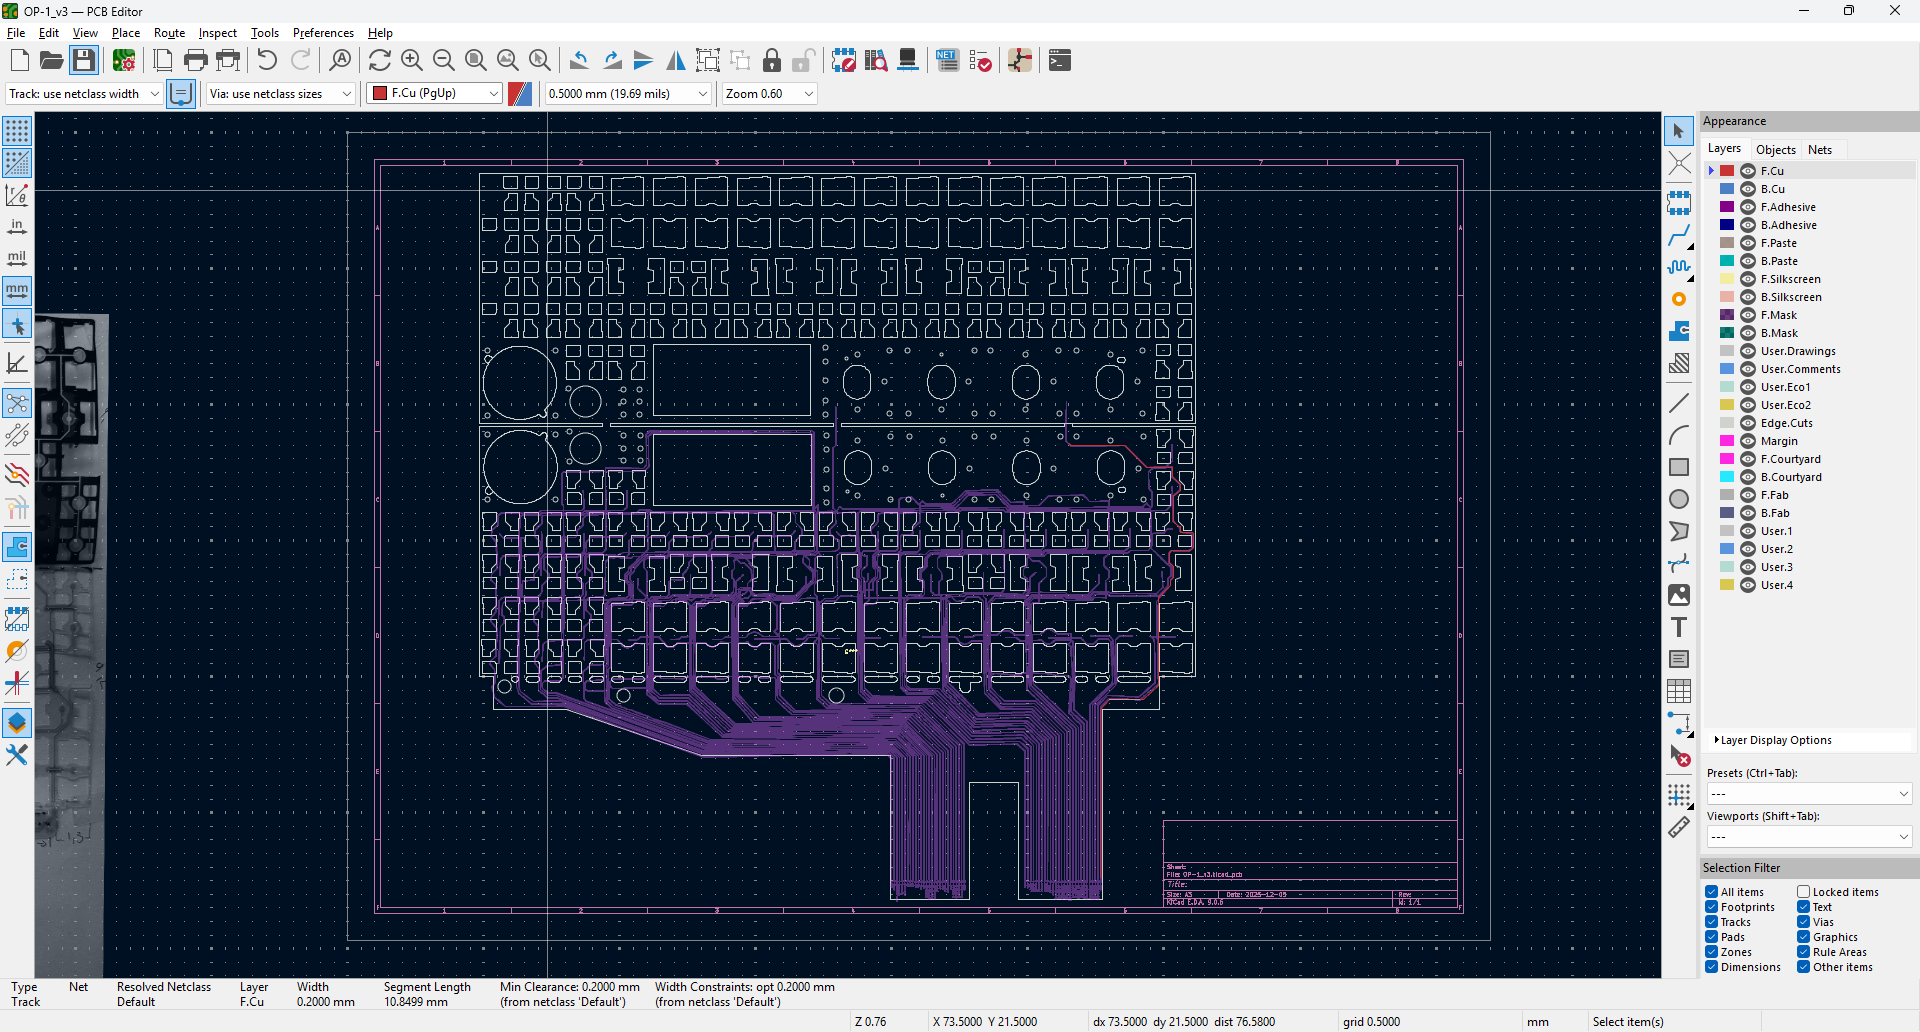The width and height of the screenshot is (1920, 1032).
Task: Switch to the Nets tab
Action: point(1820,149)
